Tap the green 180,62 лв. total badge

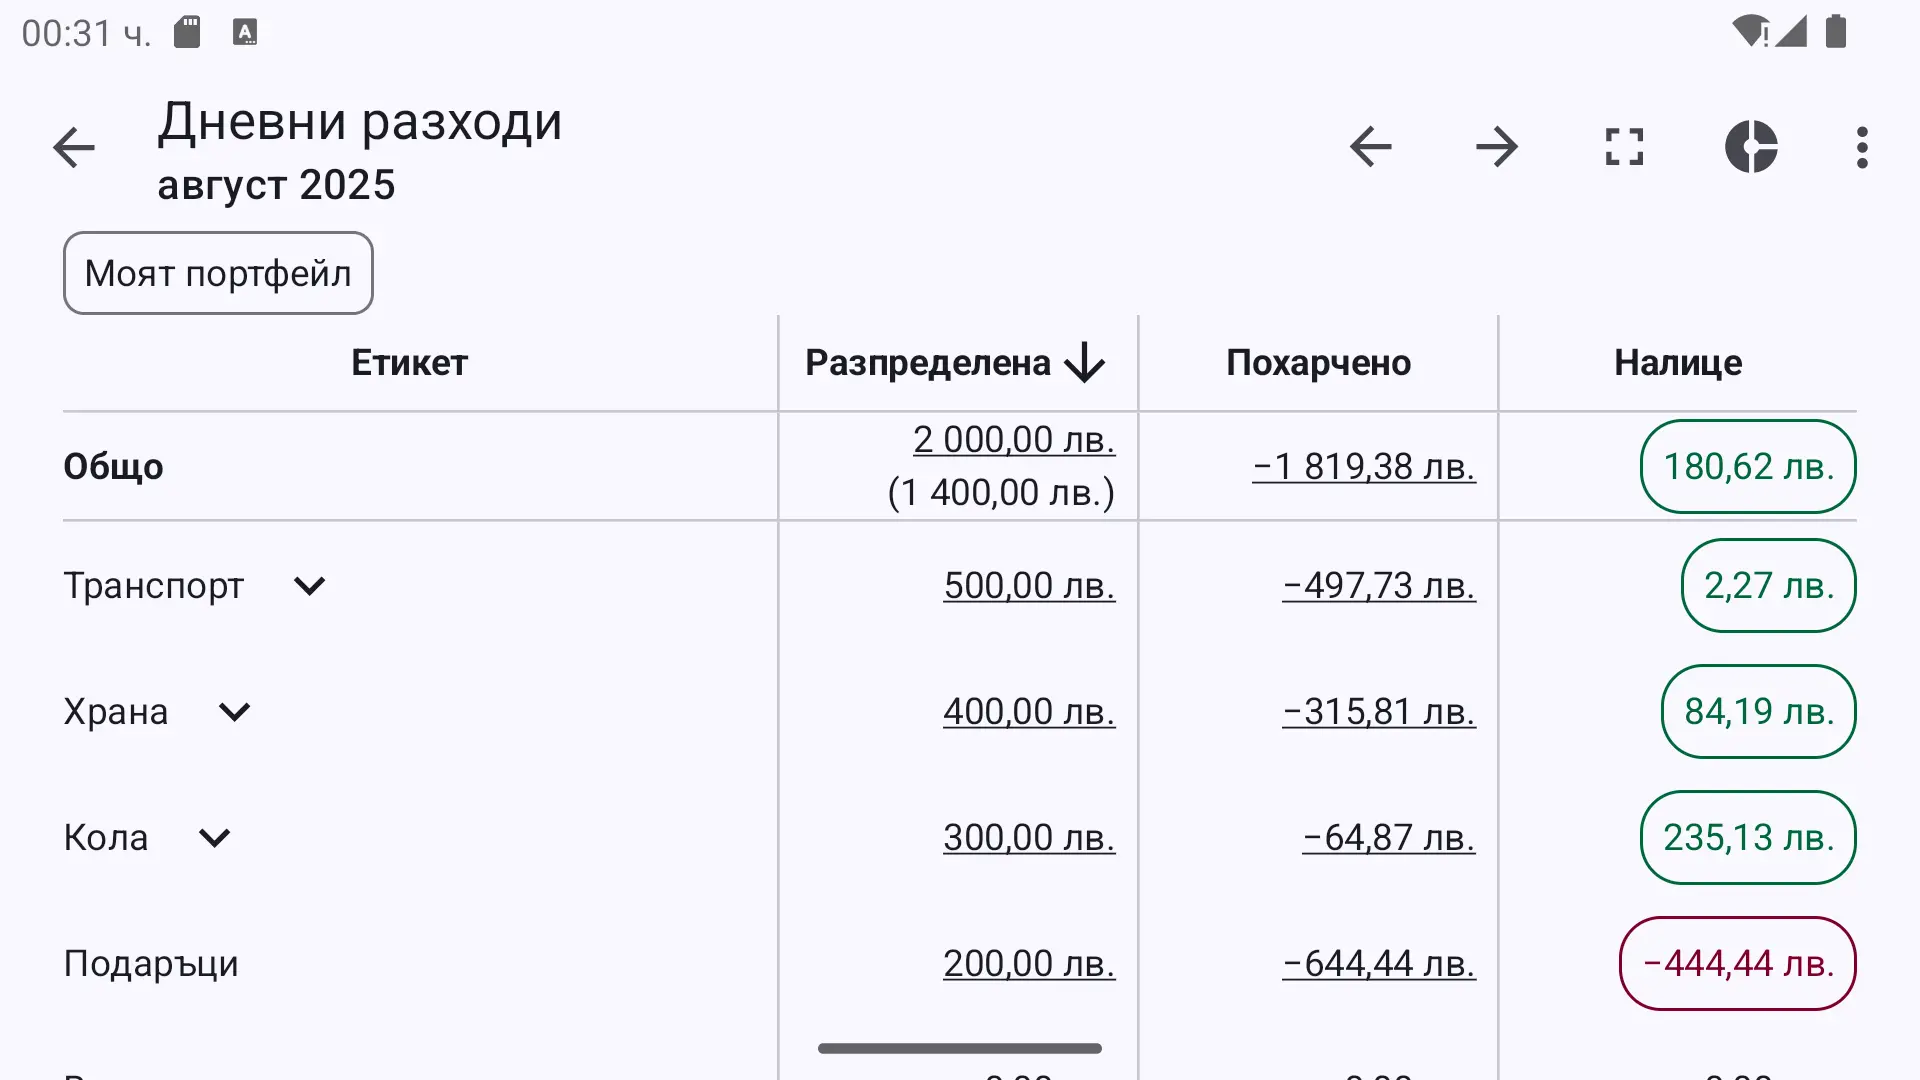tap(1748, 467)
